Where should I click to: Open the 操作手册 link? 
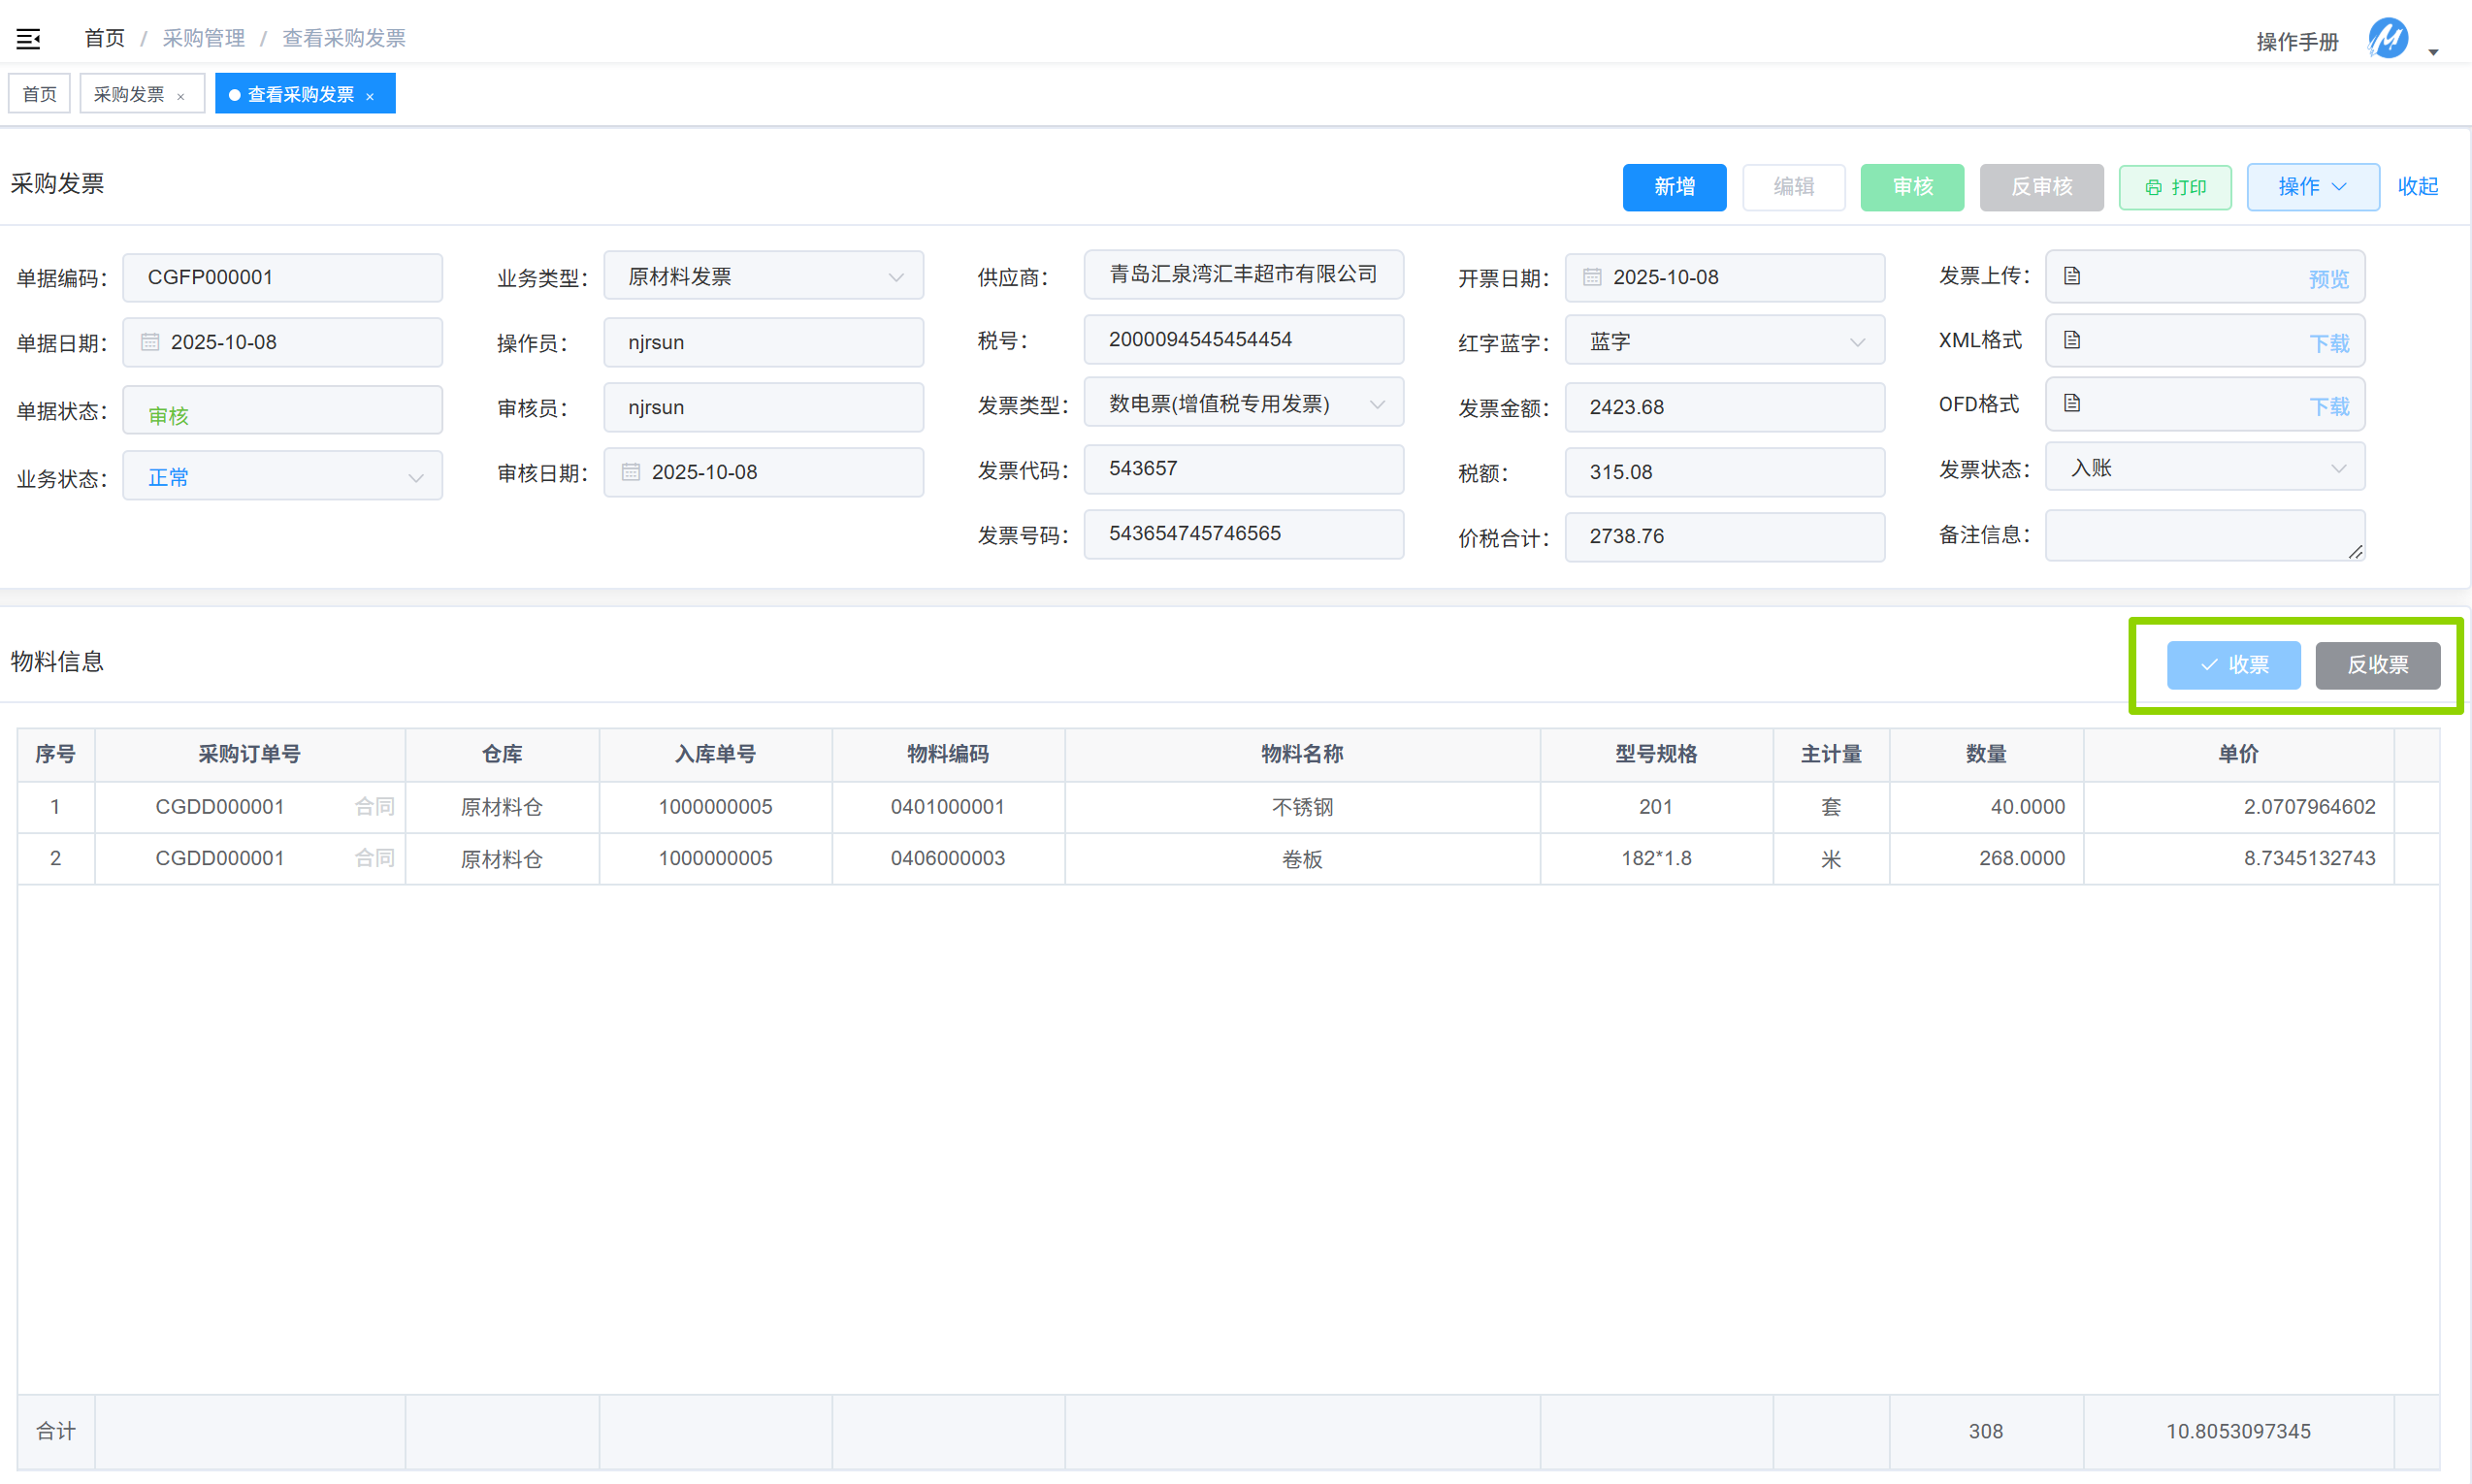tap(2297, 41)
